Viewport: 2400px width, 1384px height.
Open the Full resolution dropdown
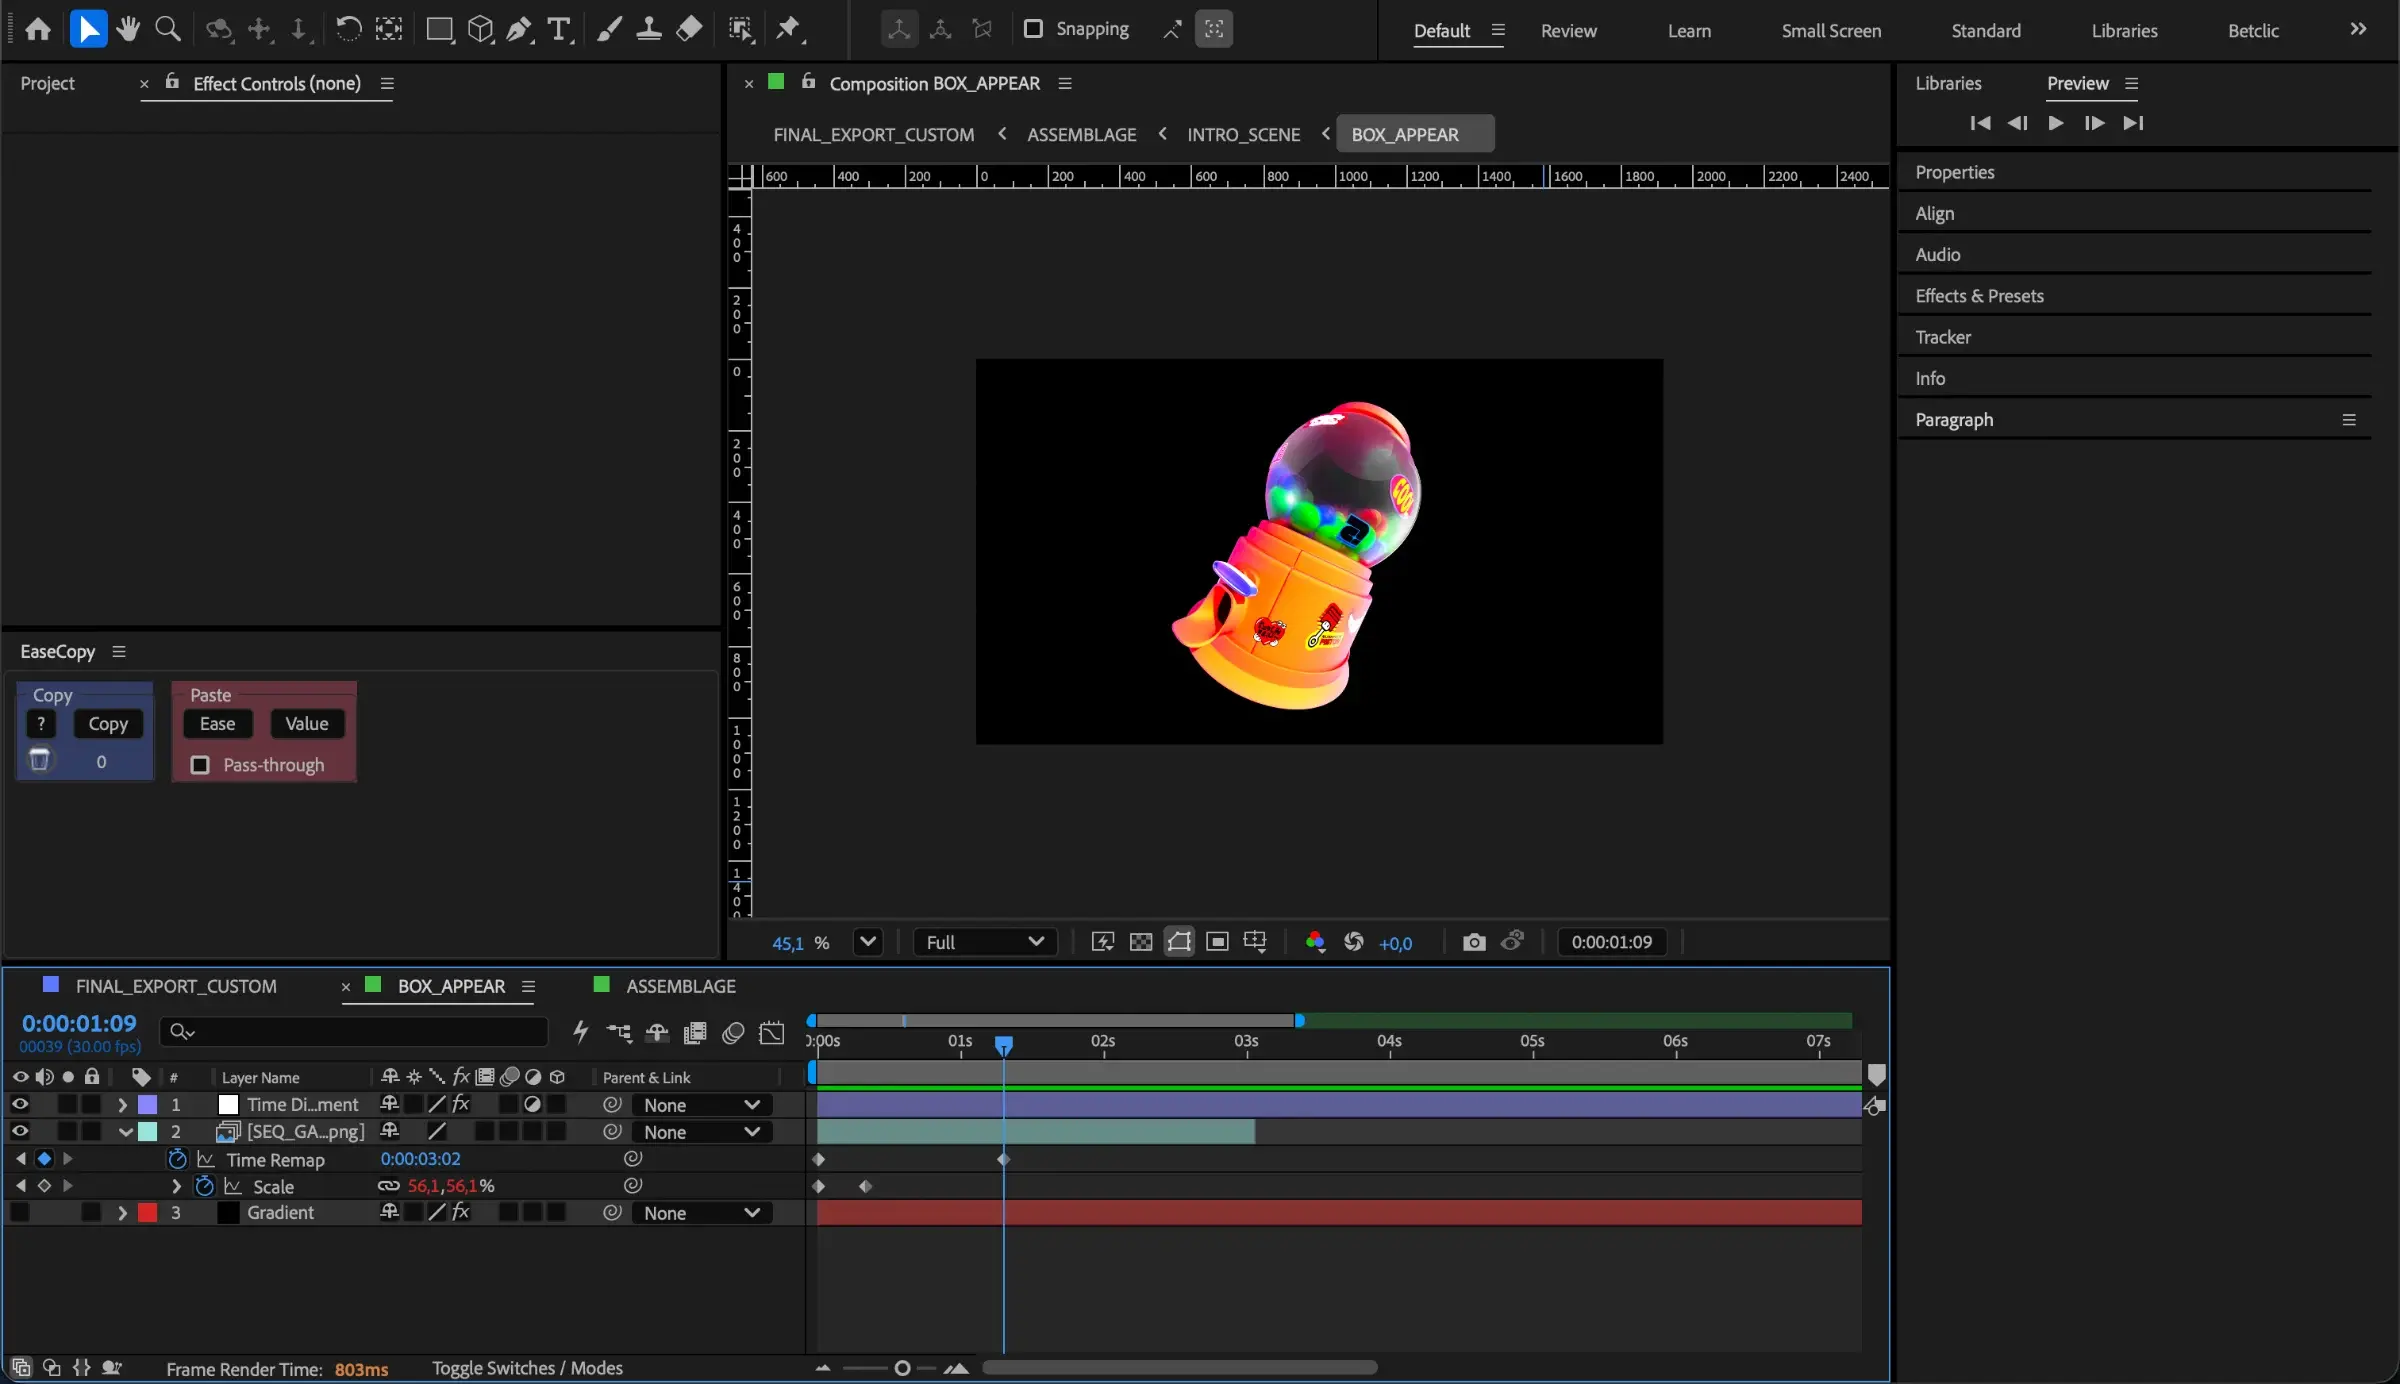984,942
